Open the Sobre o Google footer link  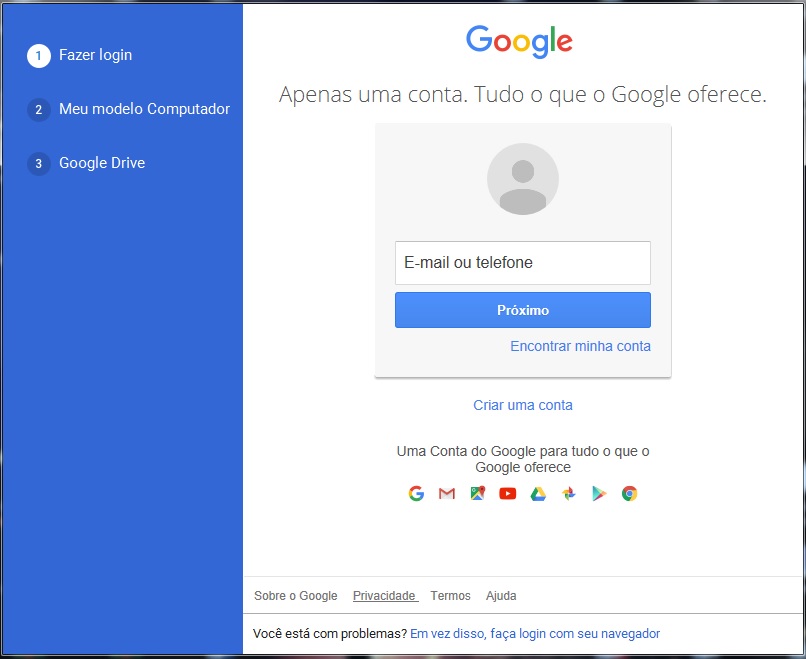pyautogui.click(x=296, y=596)
